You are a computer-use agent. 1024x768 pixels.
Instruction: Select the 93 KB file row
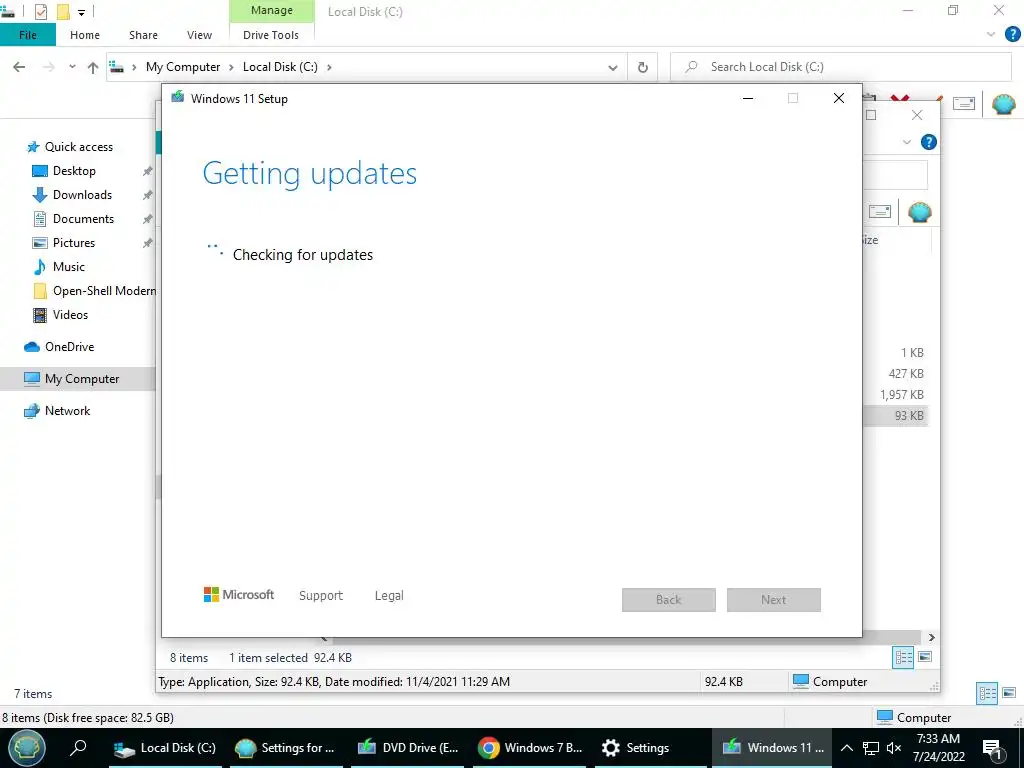coord(896,415)
